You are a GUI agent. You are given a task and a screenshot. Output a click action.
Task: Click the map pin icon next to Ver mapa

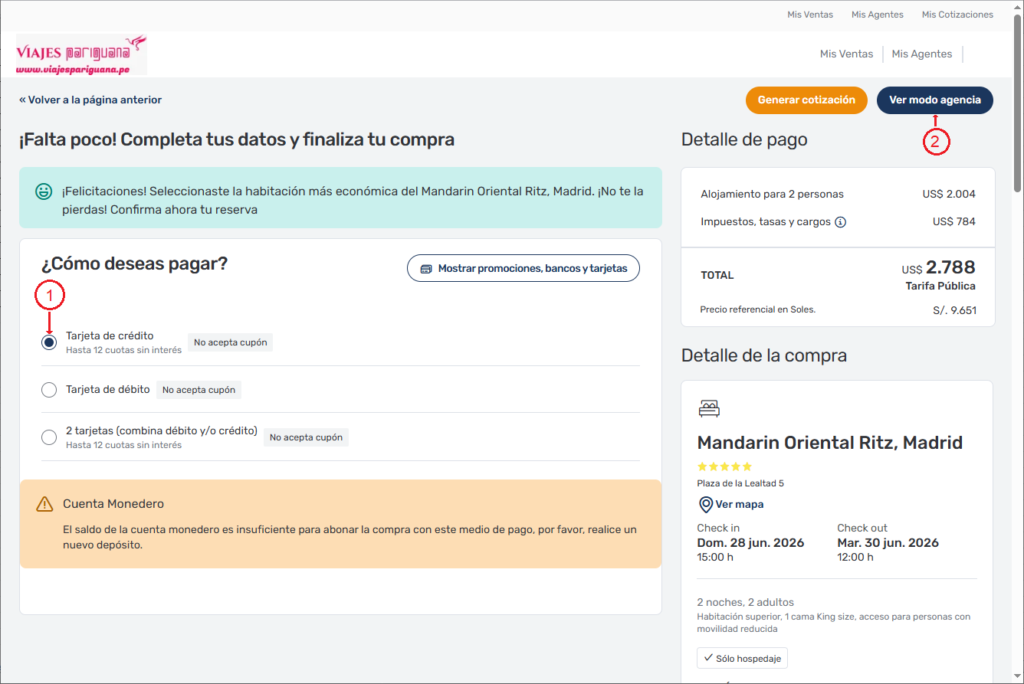pos(705,504)
